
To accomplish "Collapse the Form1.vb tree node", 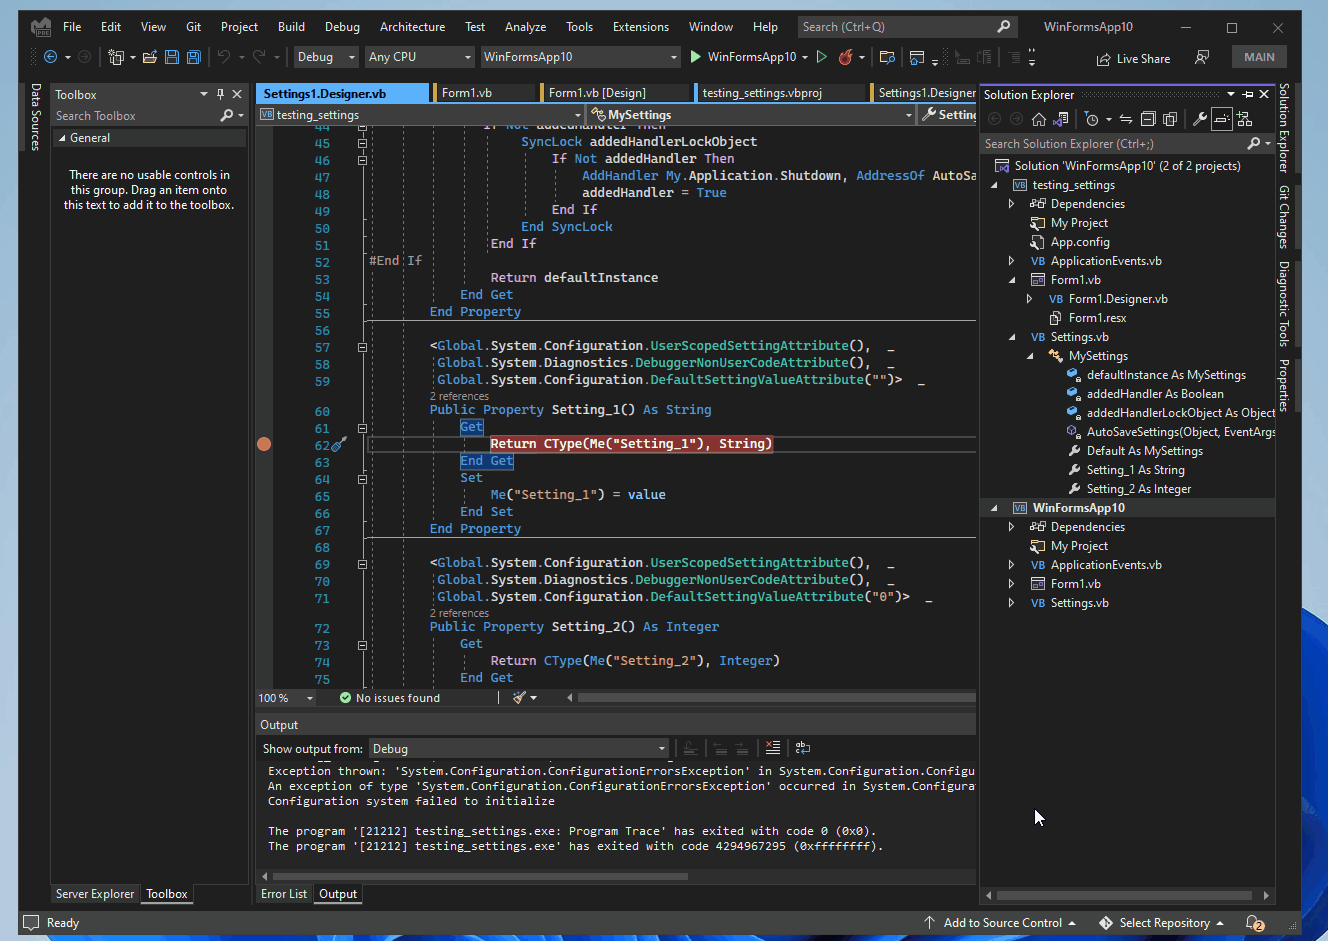I will [1011, 279].
